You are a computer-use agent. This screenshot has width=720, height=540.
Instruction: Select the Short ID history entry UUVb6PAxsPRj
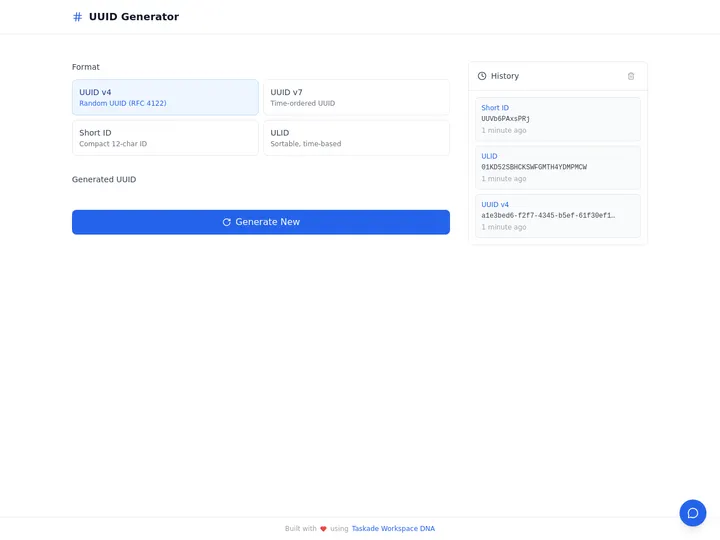click(558, 119)
